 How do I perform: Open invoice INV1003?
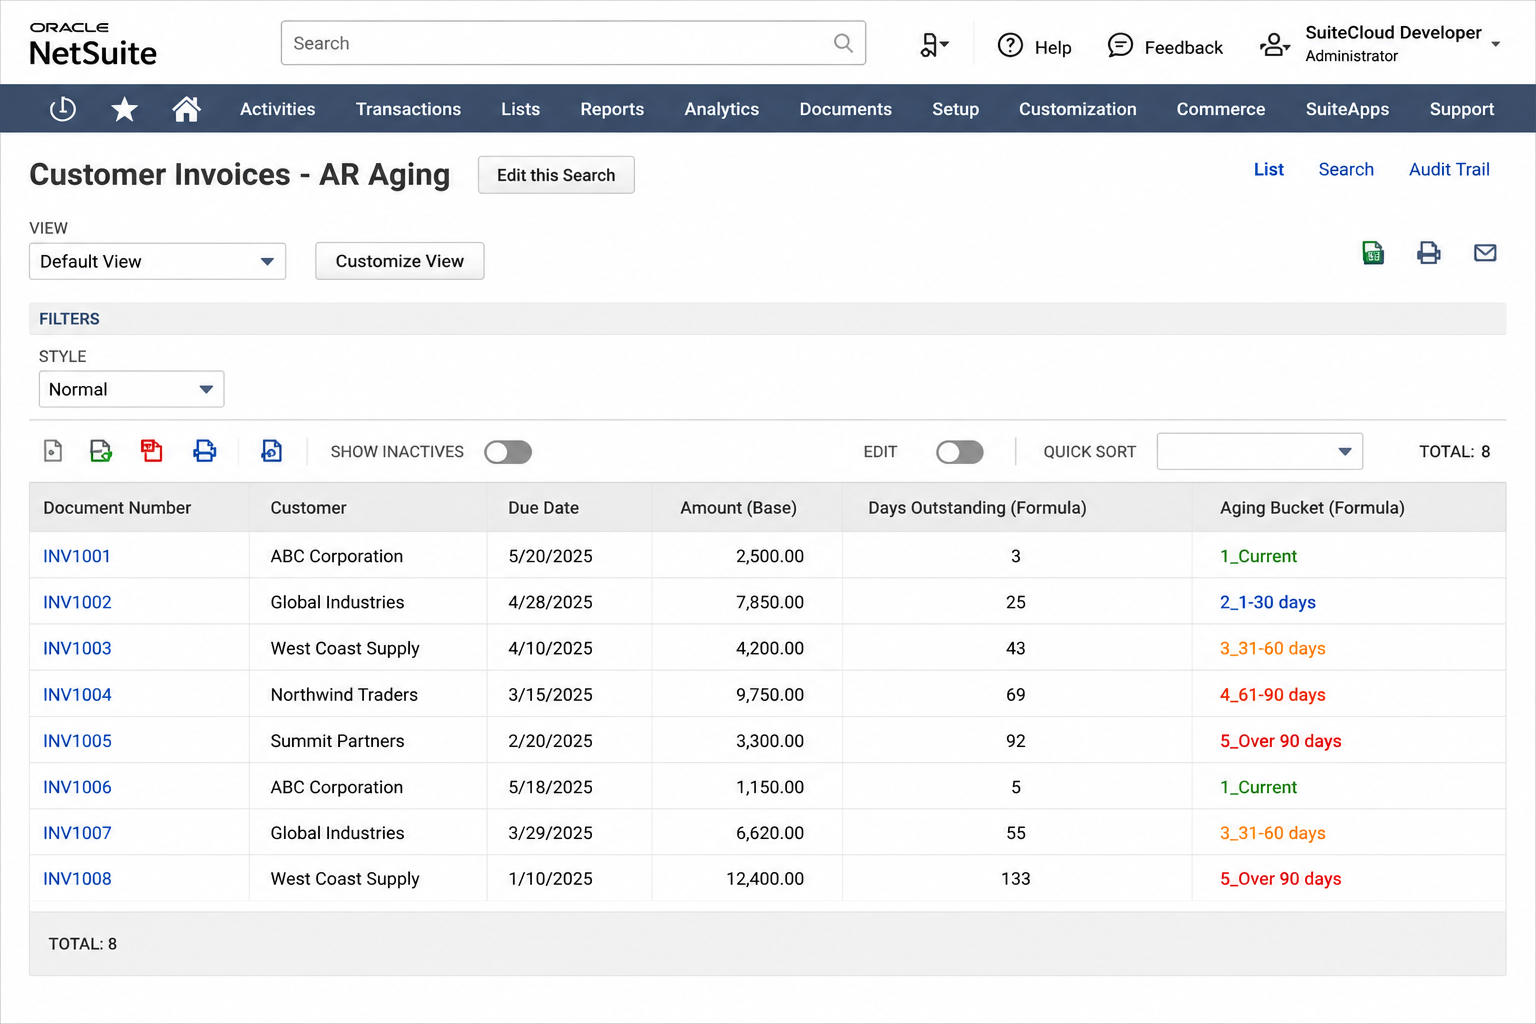(77, 648)
